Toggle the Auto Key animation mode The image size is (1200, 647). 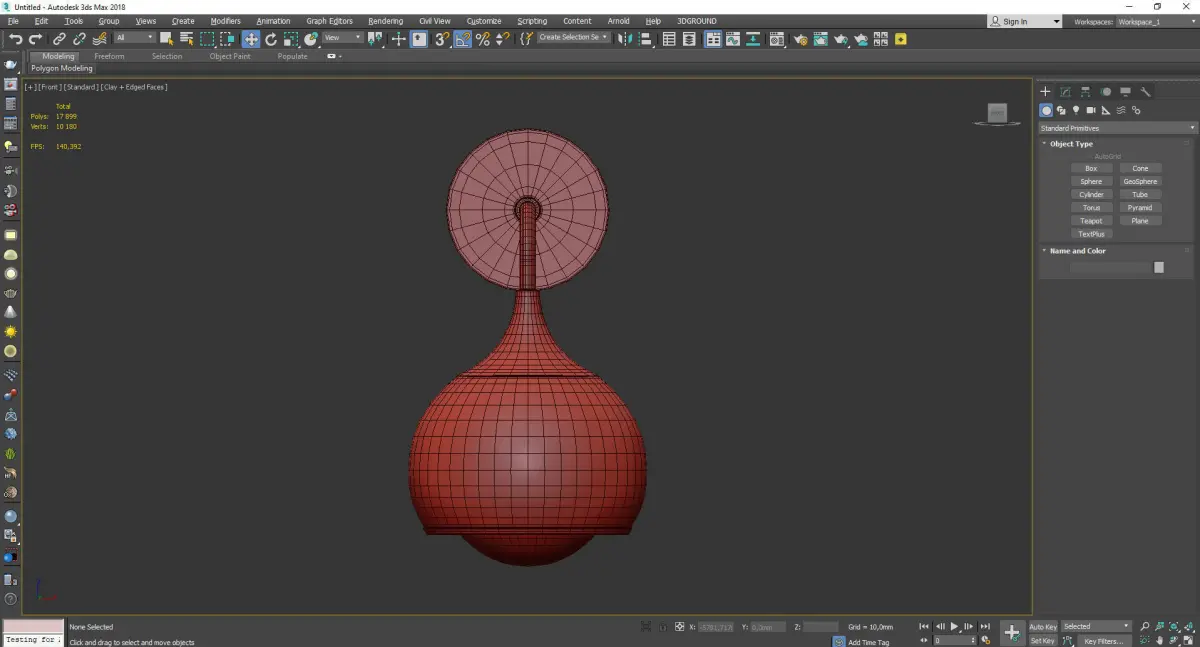point(1043,627)
